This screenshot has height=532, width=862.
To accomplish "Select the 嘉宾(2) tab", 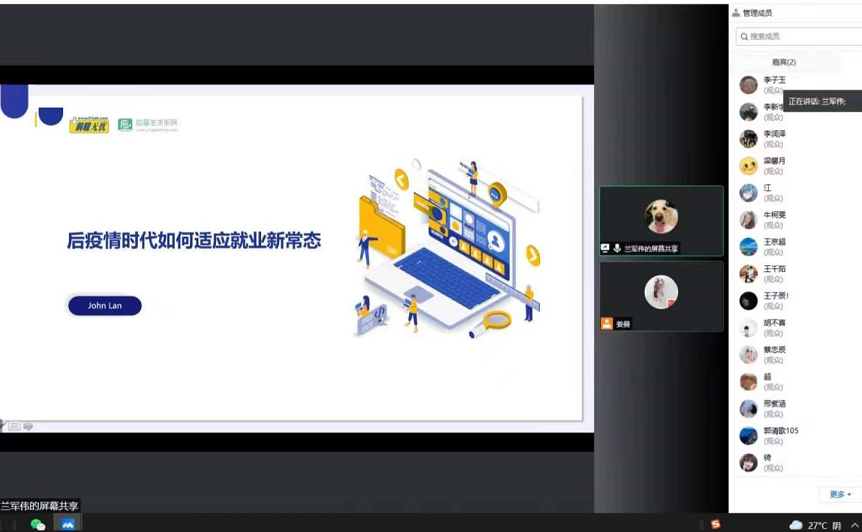I will click(784, 62).
